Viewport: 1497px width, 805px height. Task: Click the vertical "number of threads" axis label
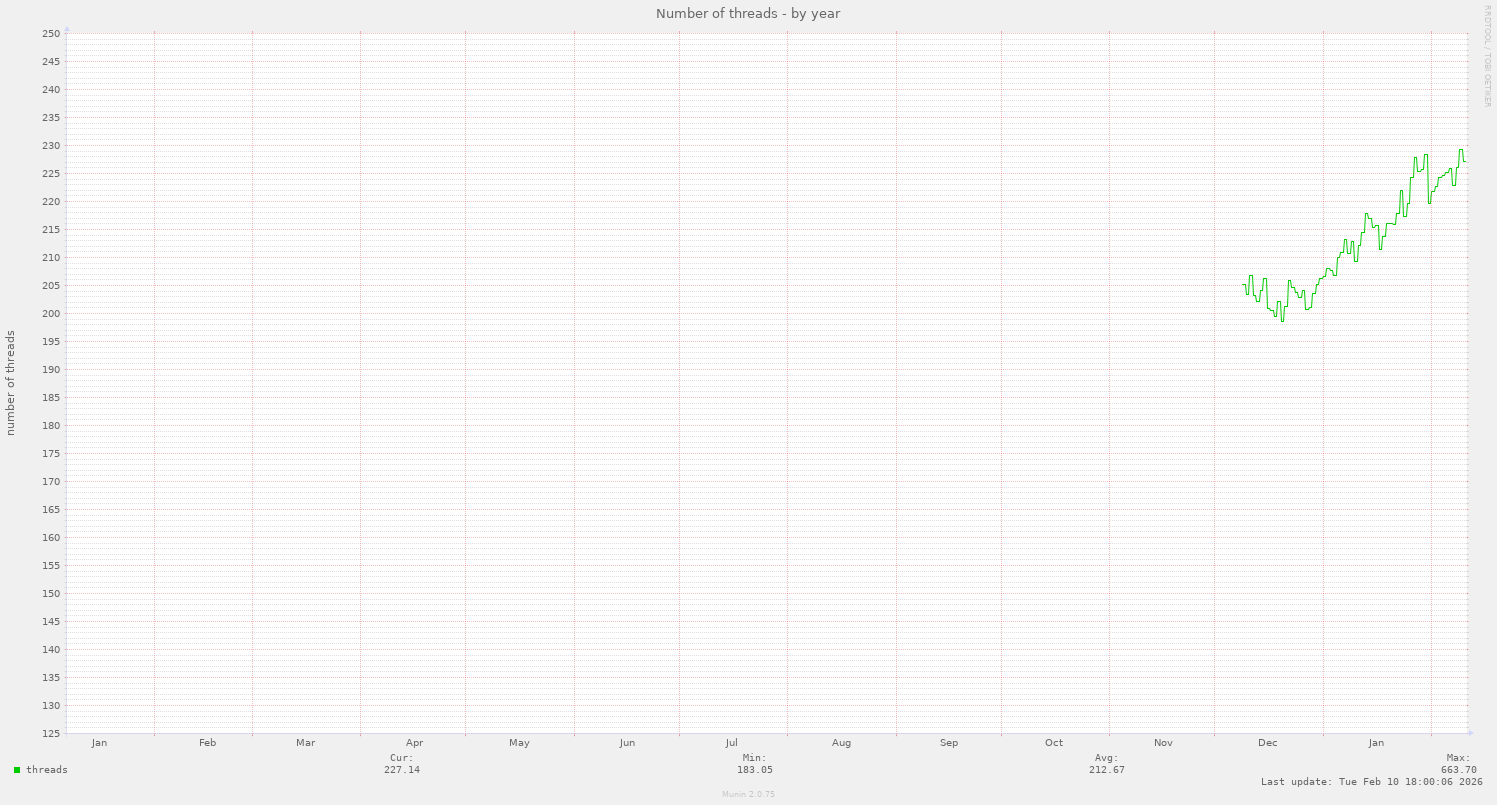coord(11,383)
